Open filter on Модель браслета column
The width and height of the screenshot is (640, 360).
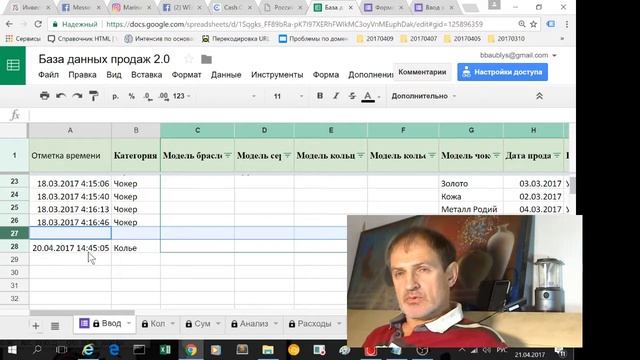point(228,156)
